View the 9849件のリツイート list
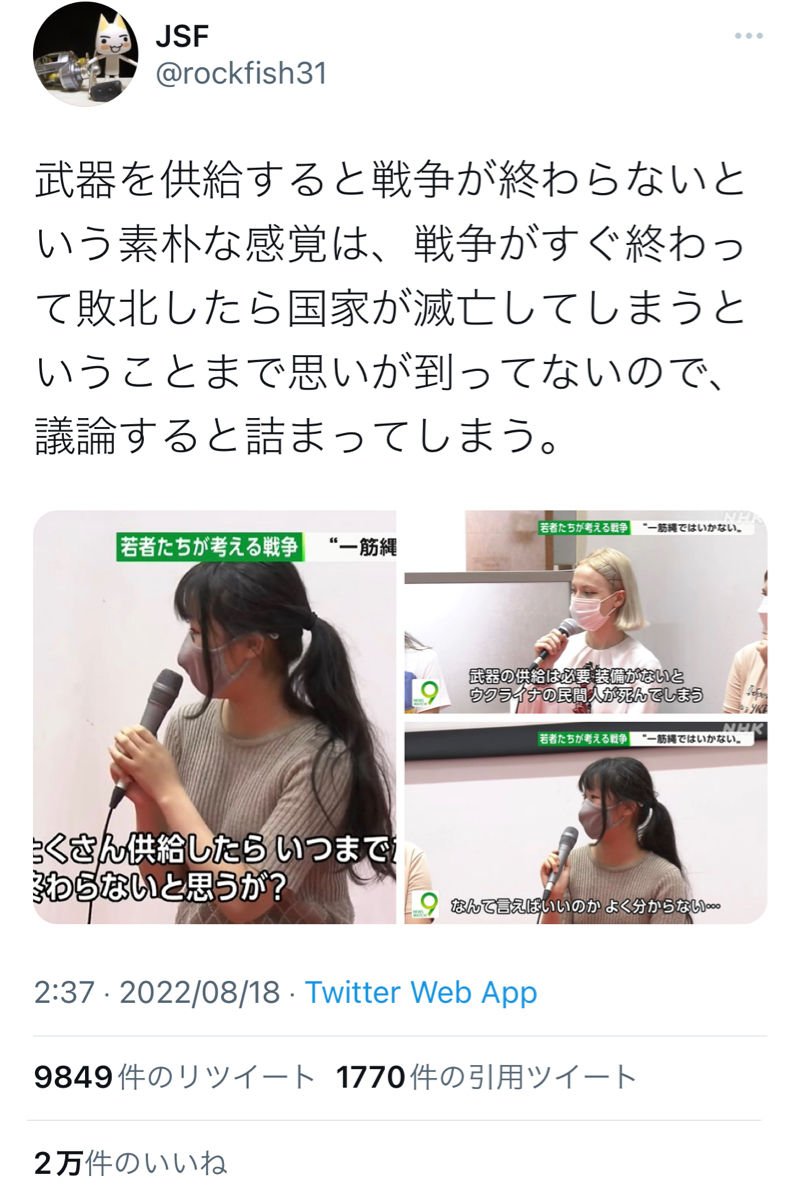This screenshot has width=801, height=1200. tap(175, 1077)
